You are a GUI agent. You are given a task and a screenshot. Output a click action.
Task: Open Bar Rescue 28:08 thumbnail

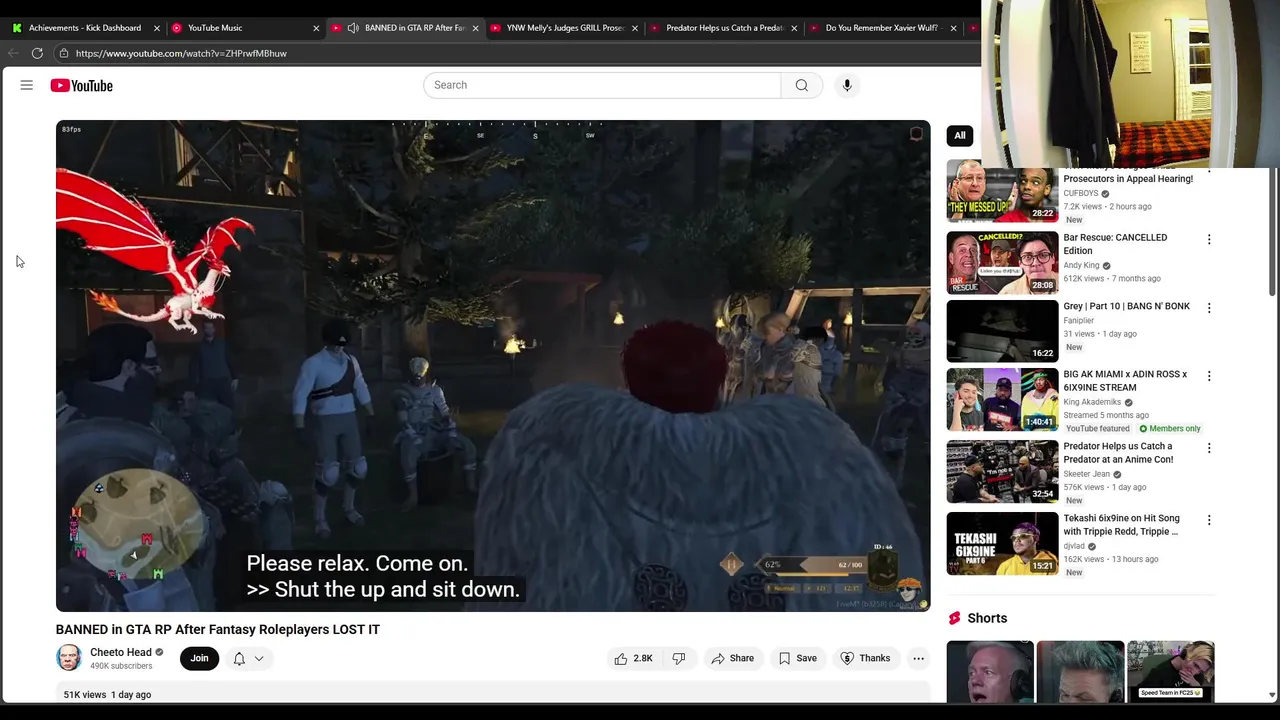pos(1002,263)
